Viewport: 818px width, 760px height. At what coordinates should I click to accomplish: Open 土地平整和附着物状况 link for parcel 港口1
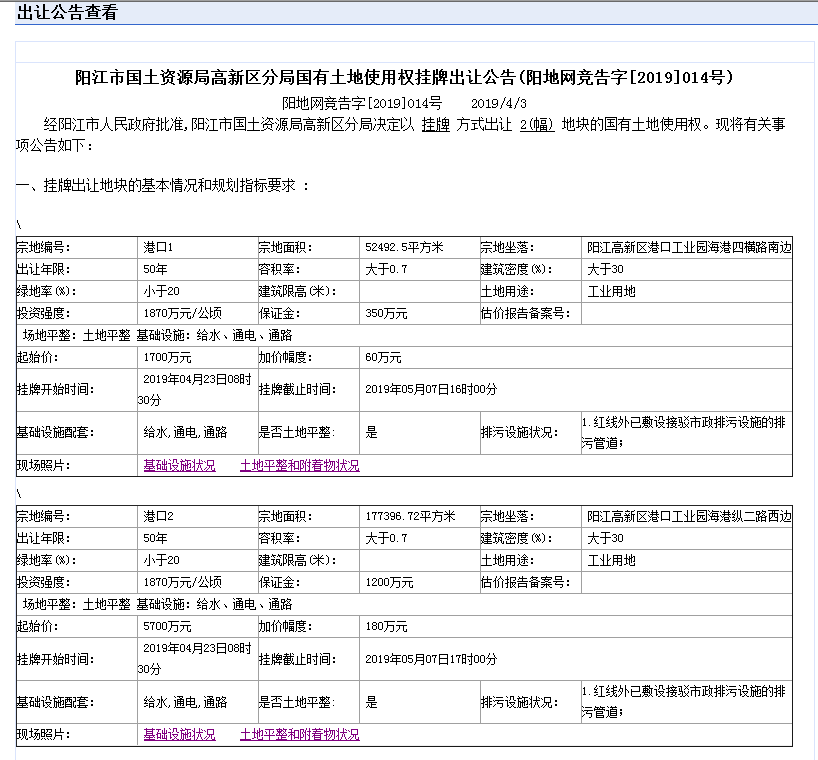click(299, 465)
